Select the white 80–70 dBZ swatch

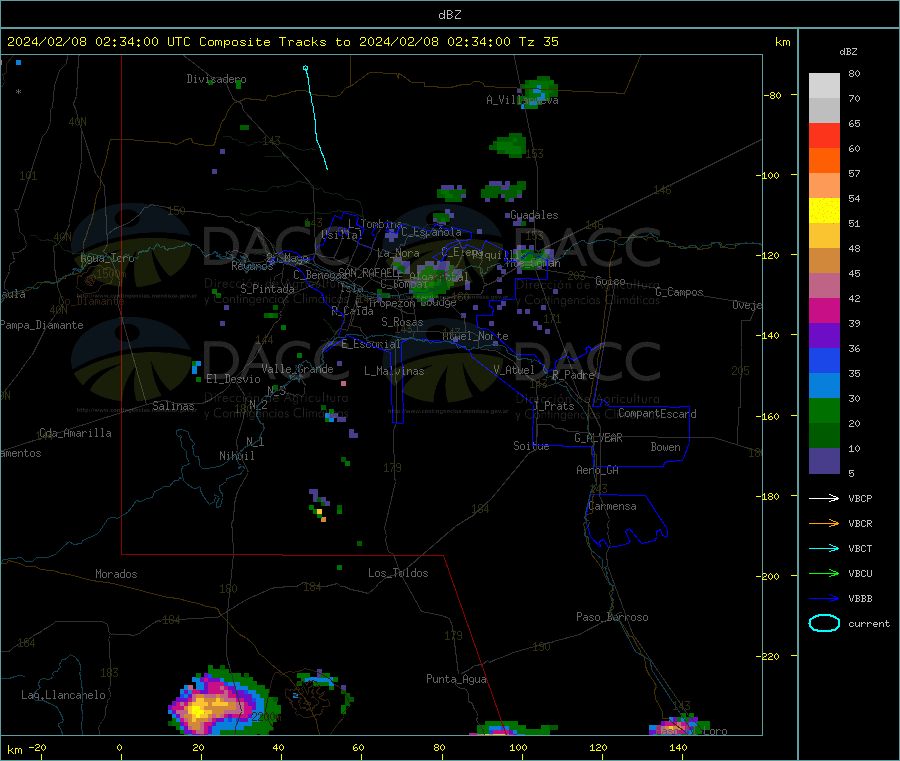point(824,86)
